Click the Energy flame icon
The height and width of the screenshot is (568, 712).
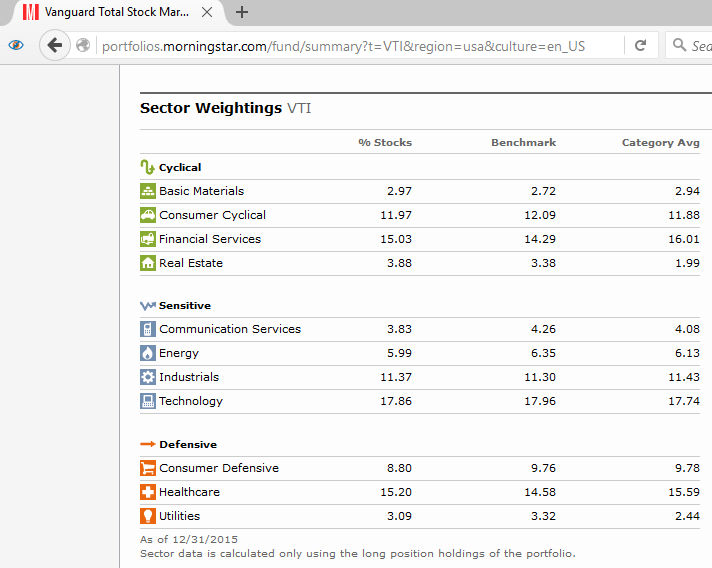tap(148, 353)
